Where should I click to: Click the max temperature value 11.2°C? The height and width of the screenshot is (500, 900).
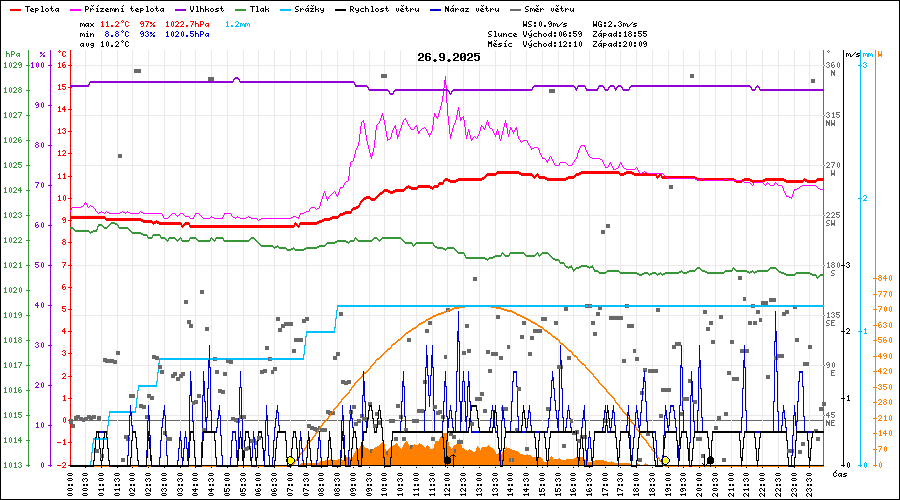(115, 23)
